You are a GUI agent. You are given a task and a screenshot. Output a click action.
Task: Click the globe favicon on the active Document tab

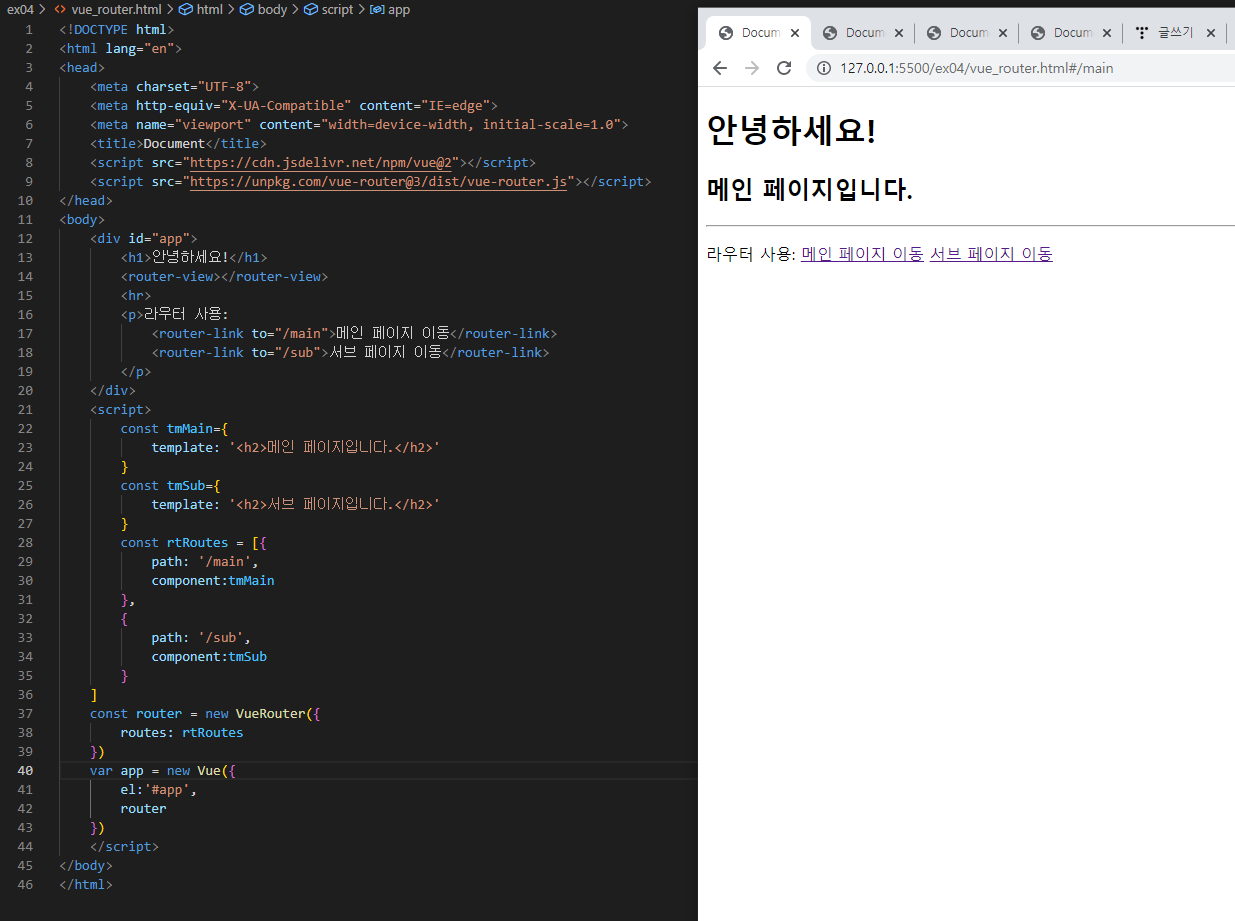726,33
